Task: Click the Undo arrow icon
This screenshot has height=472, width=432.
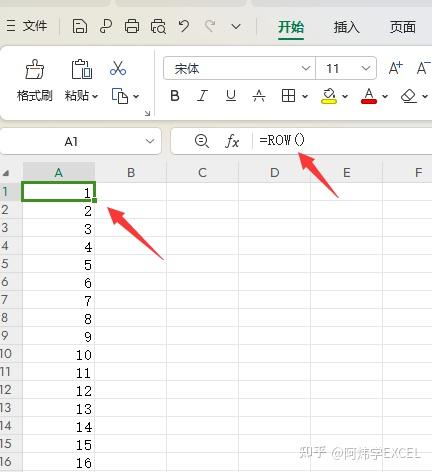Action: [x=184, y=26]
